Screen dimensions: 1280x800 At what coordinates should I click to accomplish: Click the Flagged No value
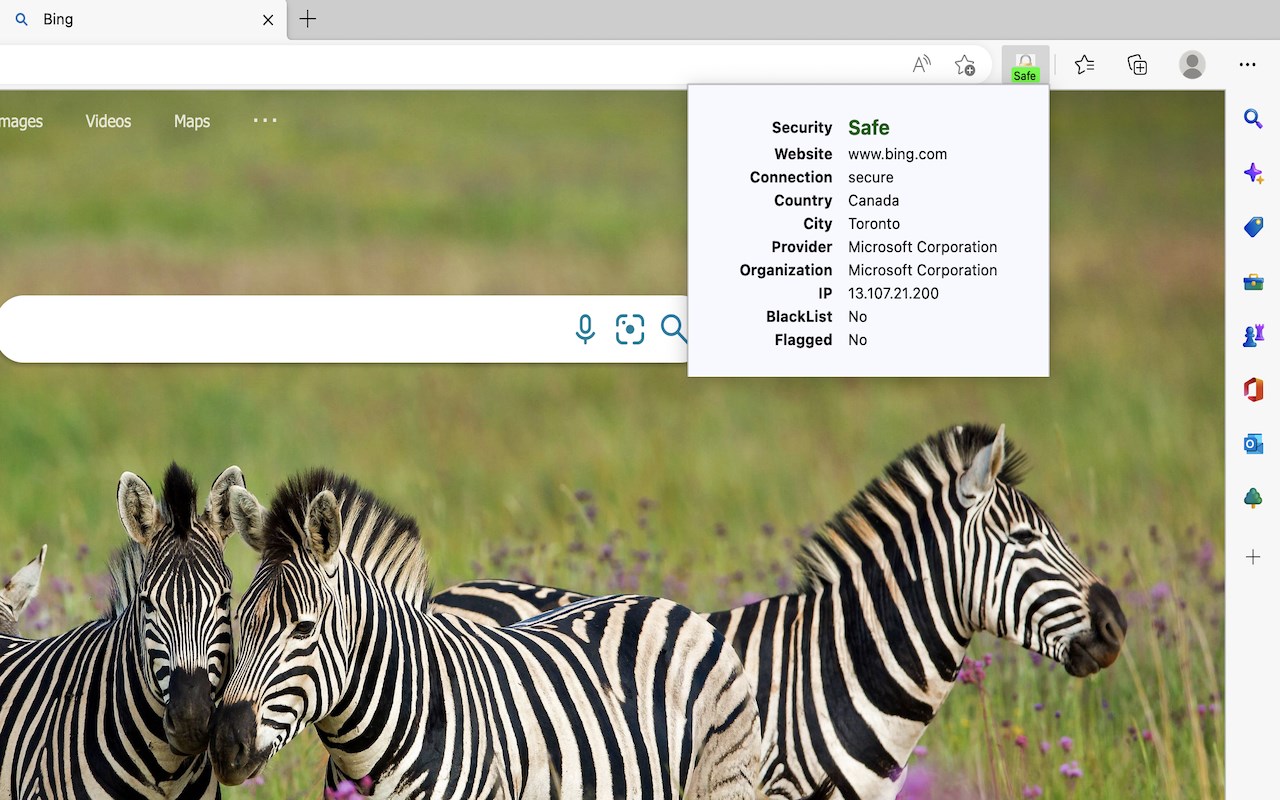tap(857, 340)
